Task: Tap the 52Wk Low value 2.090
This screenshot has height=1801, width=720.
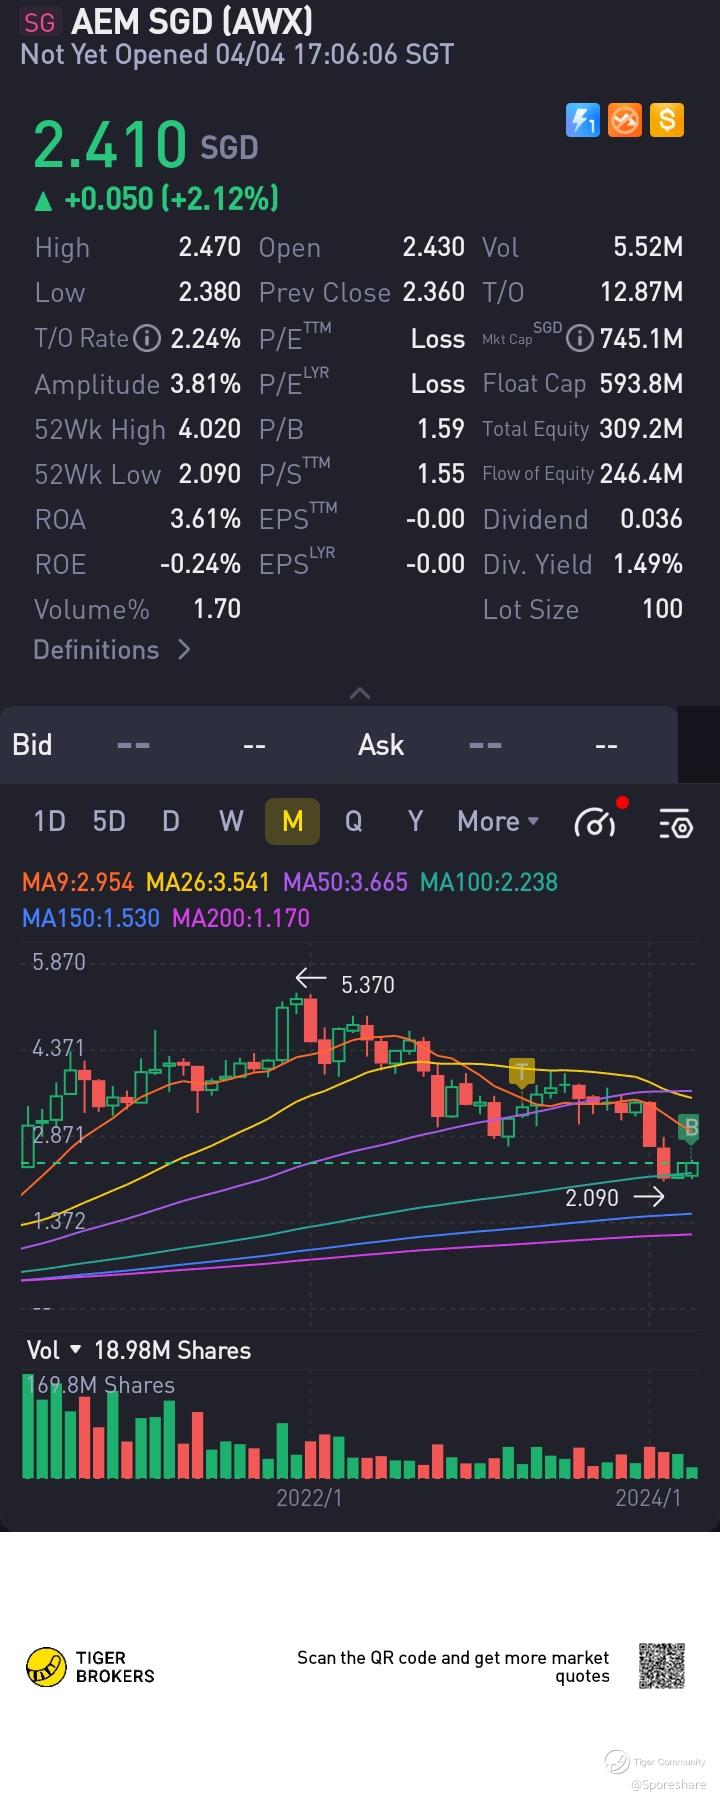Action: pyautogui.click(x=209, y=474)
